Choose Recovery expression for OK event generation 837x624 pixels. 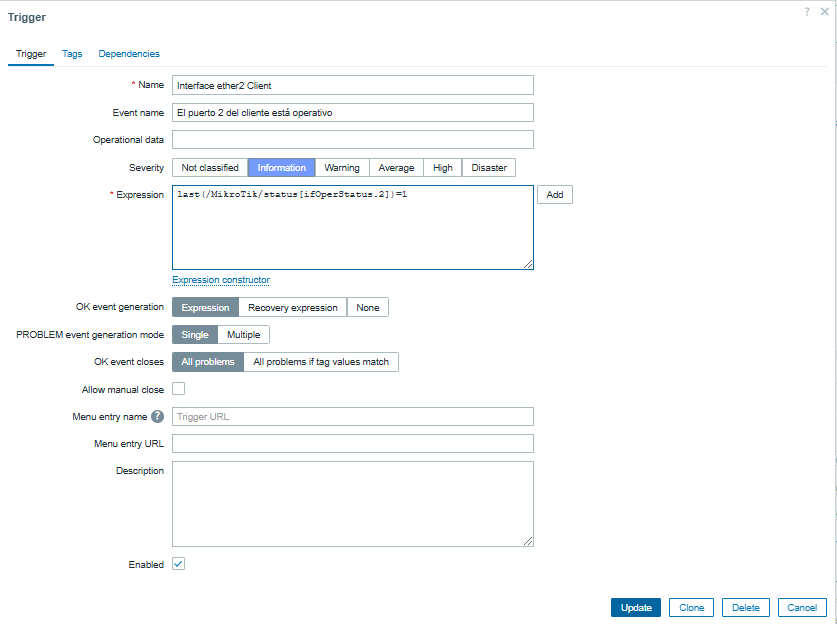293,307
